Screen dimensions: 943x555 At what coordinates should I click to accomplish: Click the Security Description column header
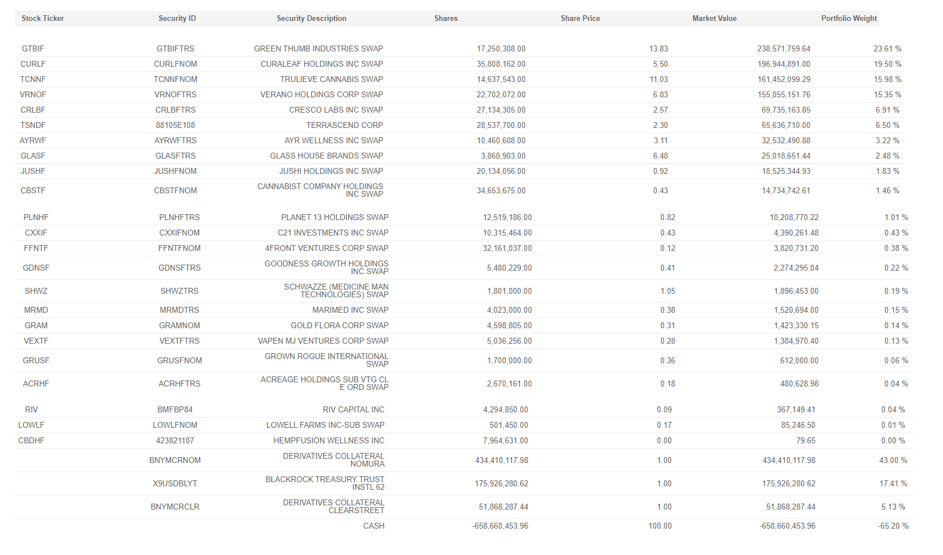point(312,18)
